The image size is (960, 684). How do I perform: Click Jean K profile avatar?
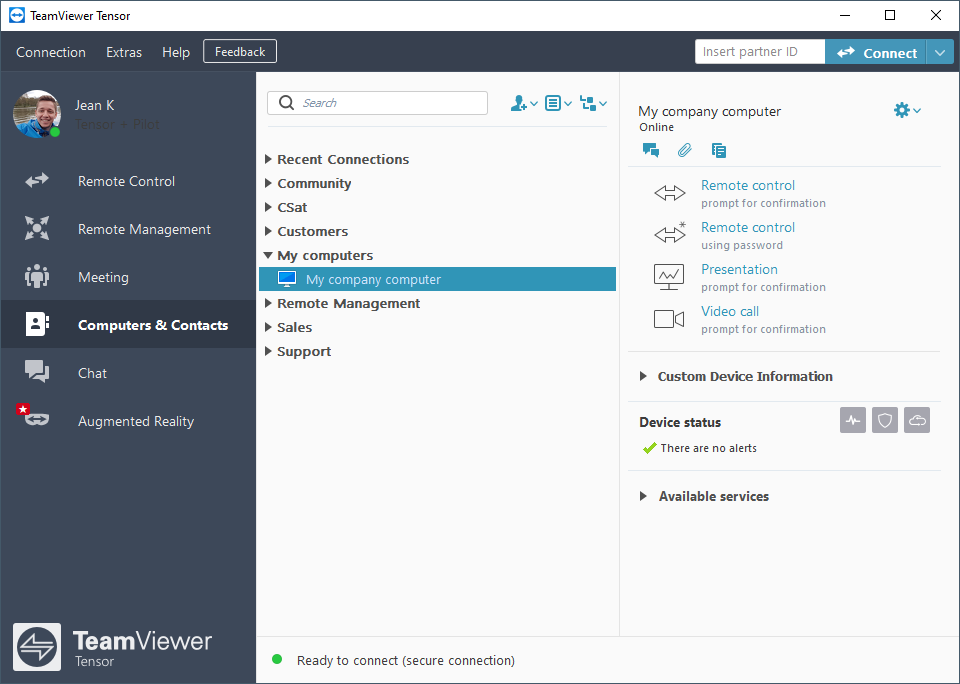pyautogui.click(x=37, y=114)
